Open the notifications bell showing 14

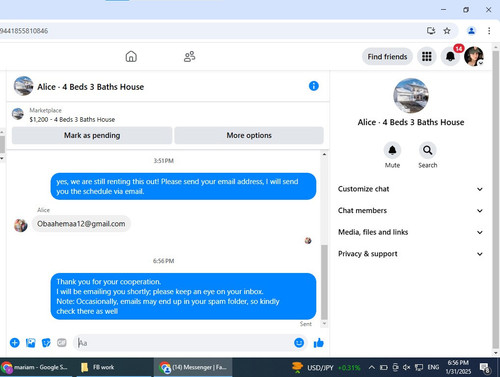pos(450,57)
